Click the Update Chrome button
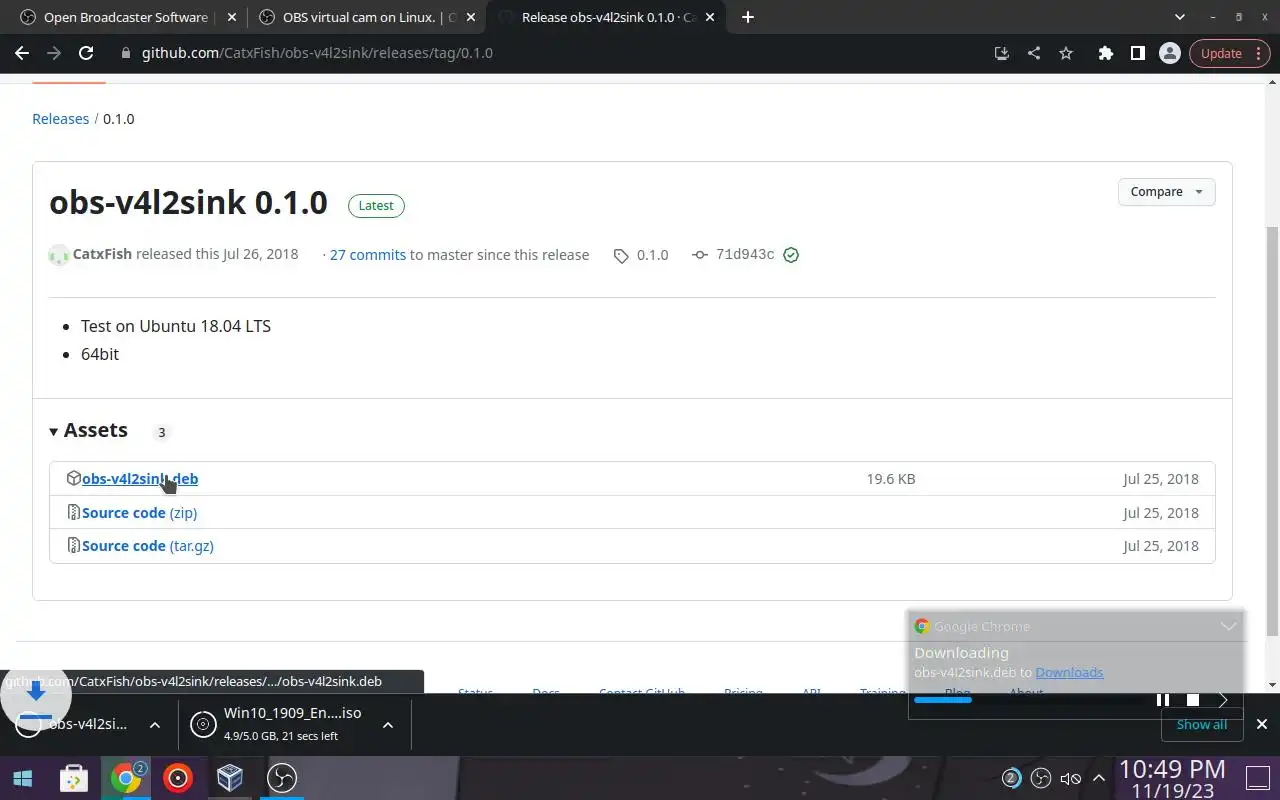The width and height of the screenshot is (1280, 800). [1230, 53]
